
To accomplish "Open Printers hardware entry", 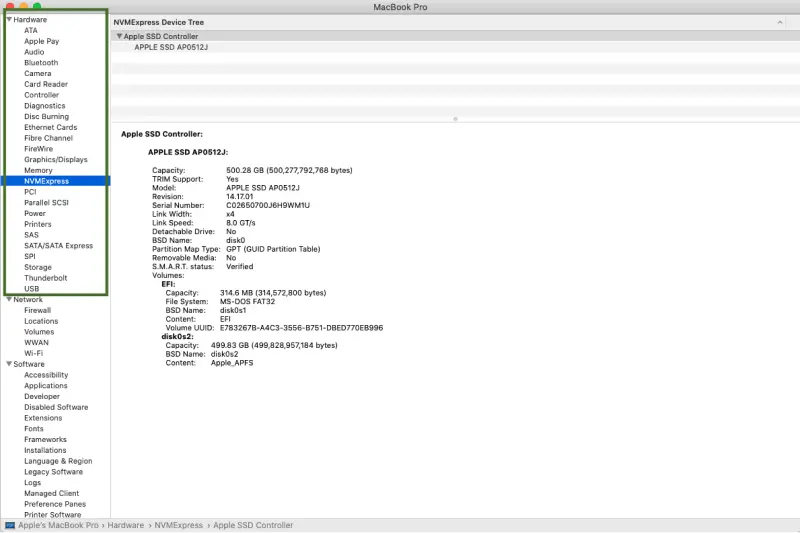I will [x=38, y=224].
